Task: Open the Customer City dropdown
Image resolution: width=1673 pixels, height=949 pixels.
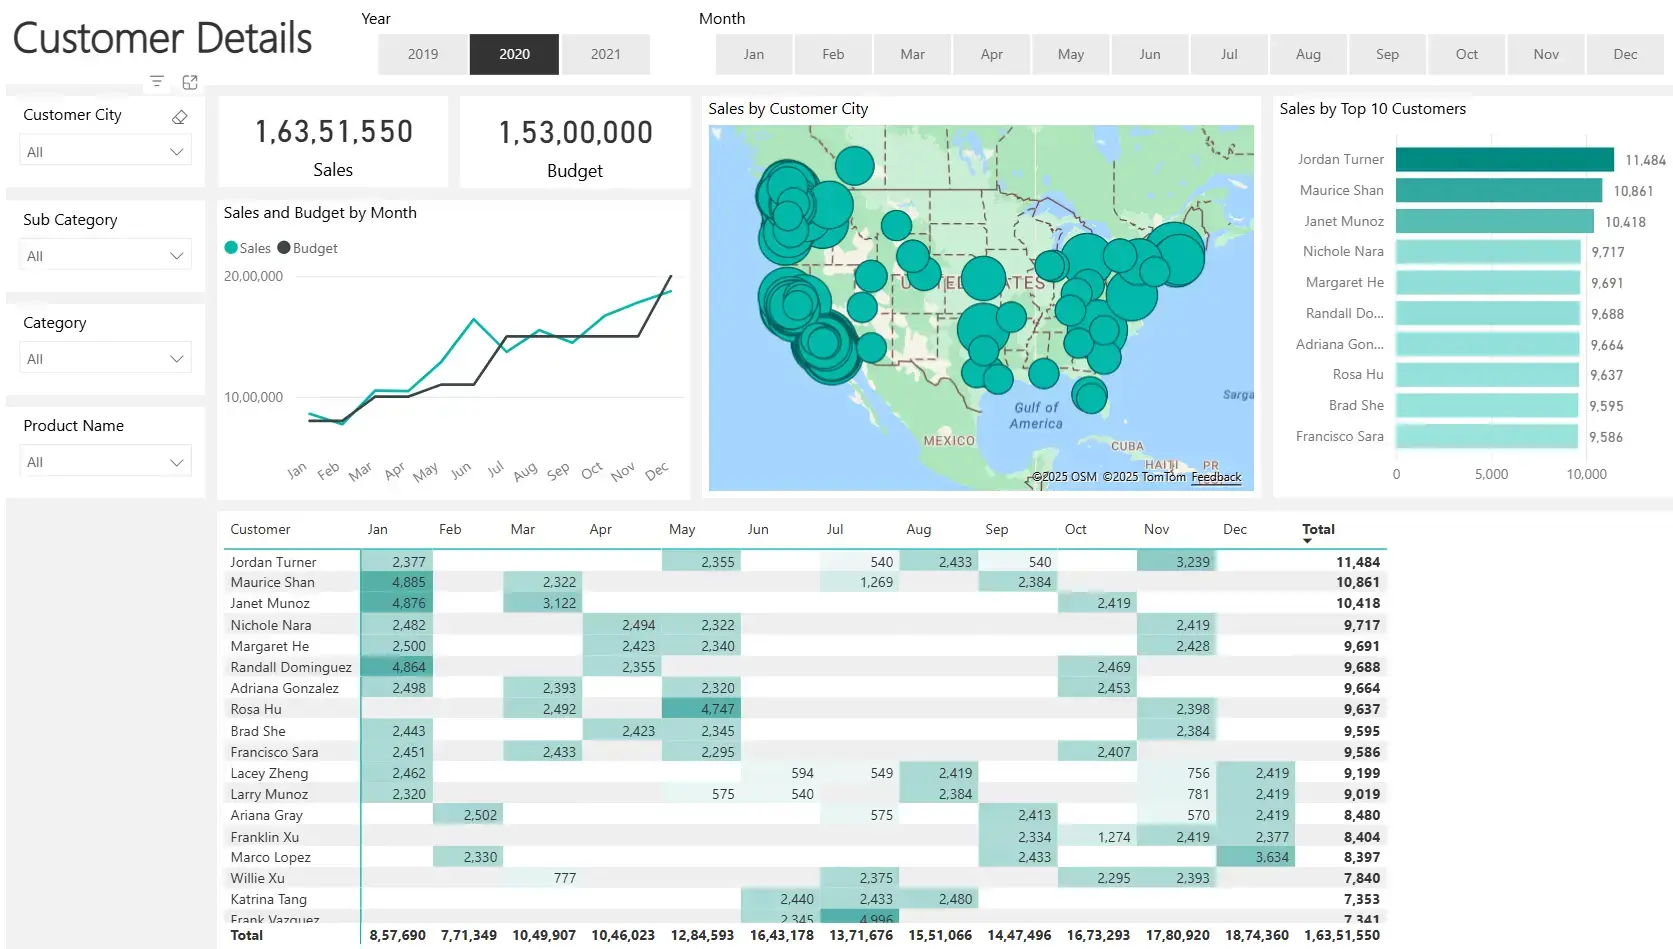Action: (177, 150)
